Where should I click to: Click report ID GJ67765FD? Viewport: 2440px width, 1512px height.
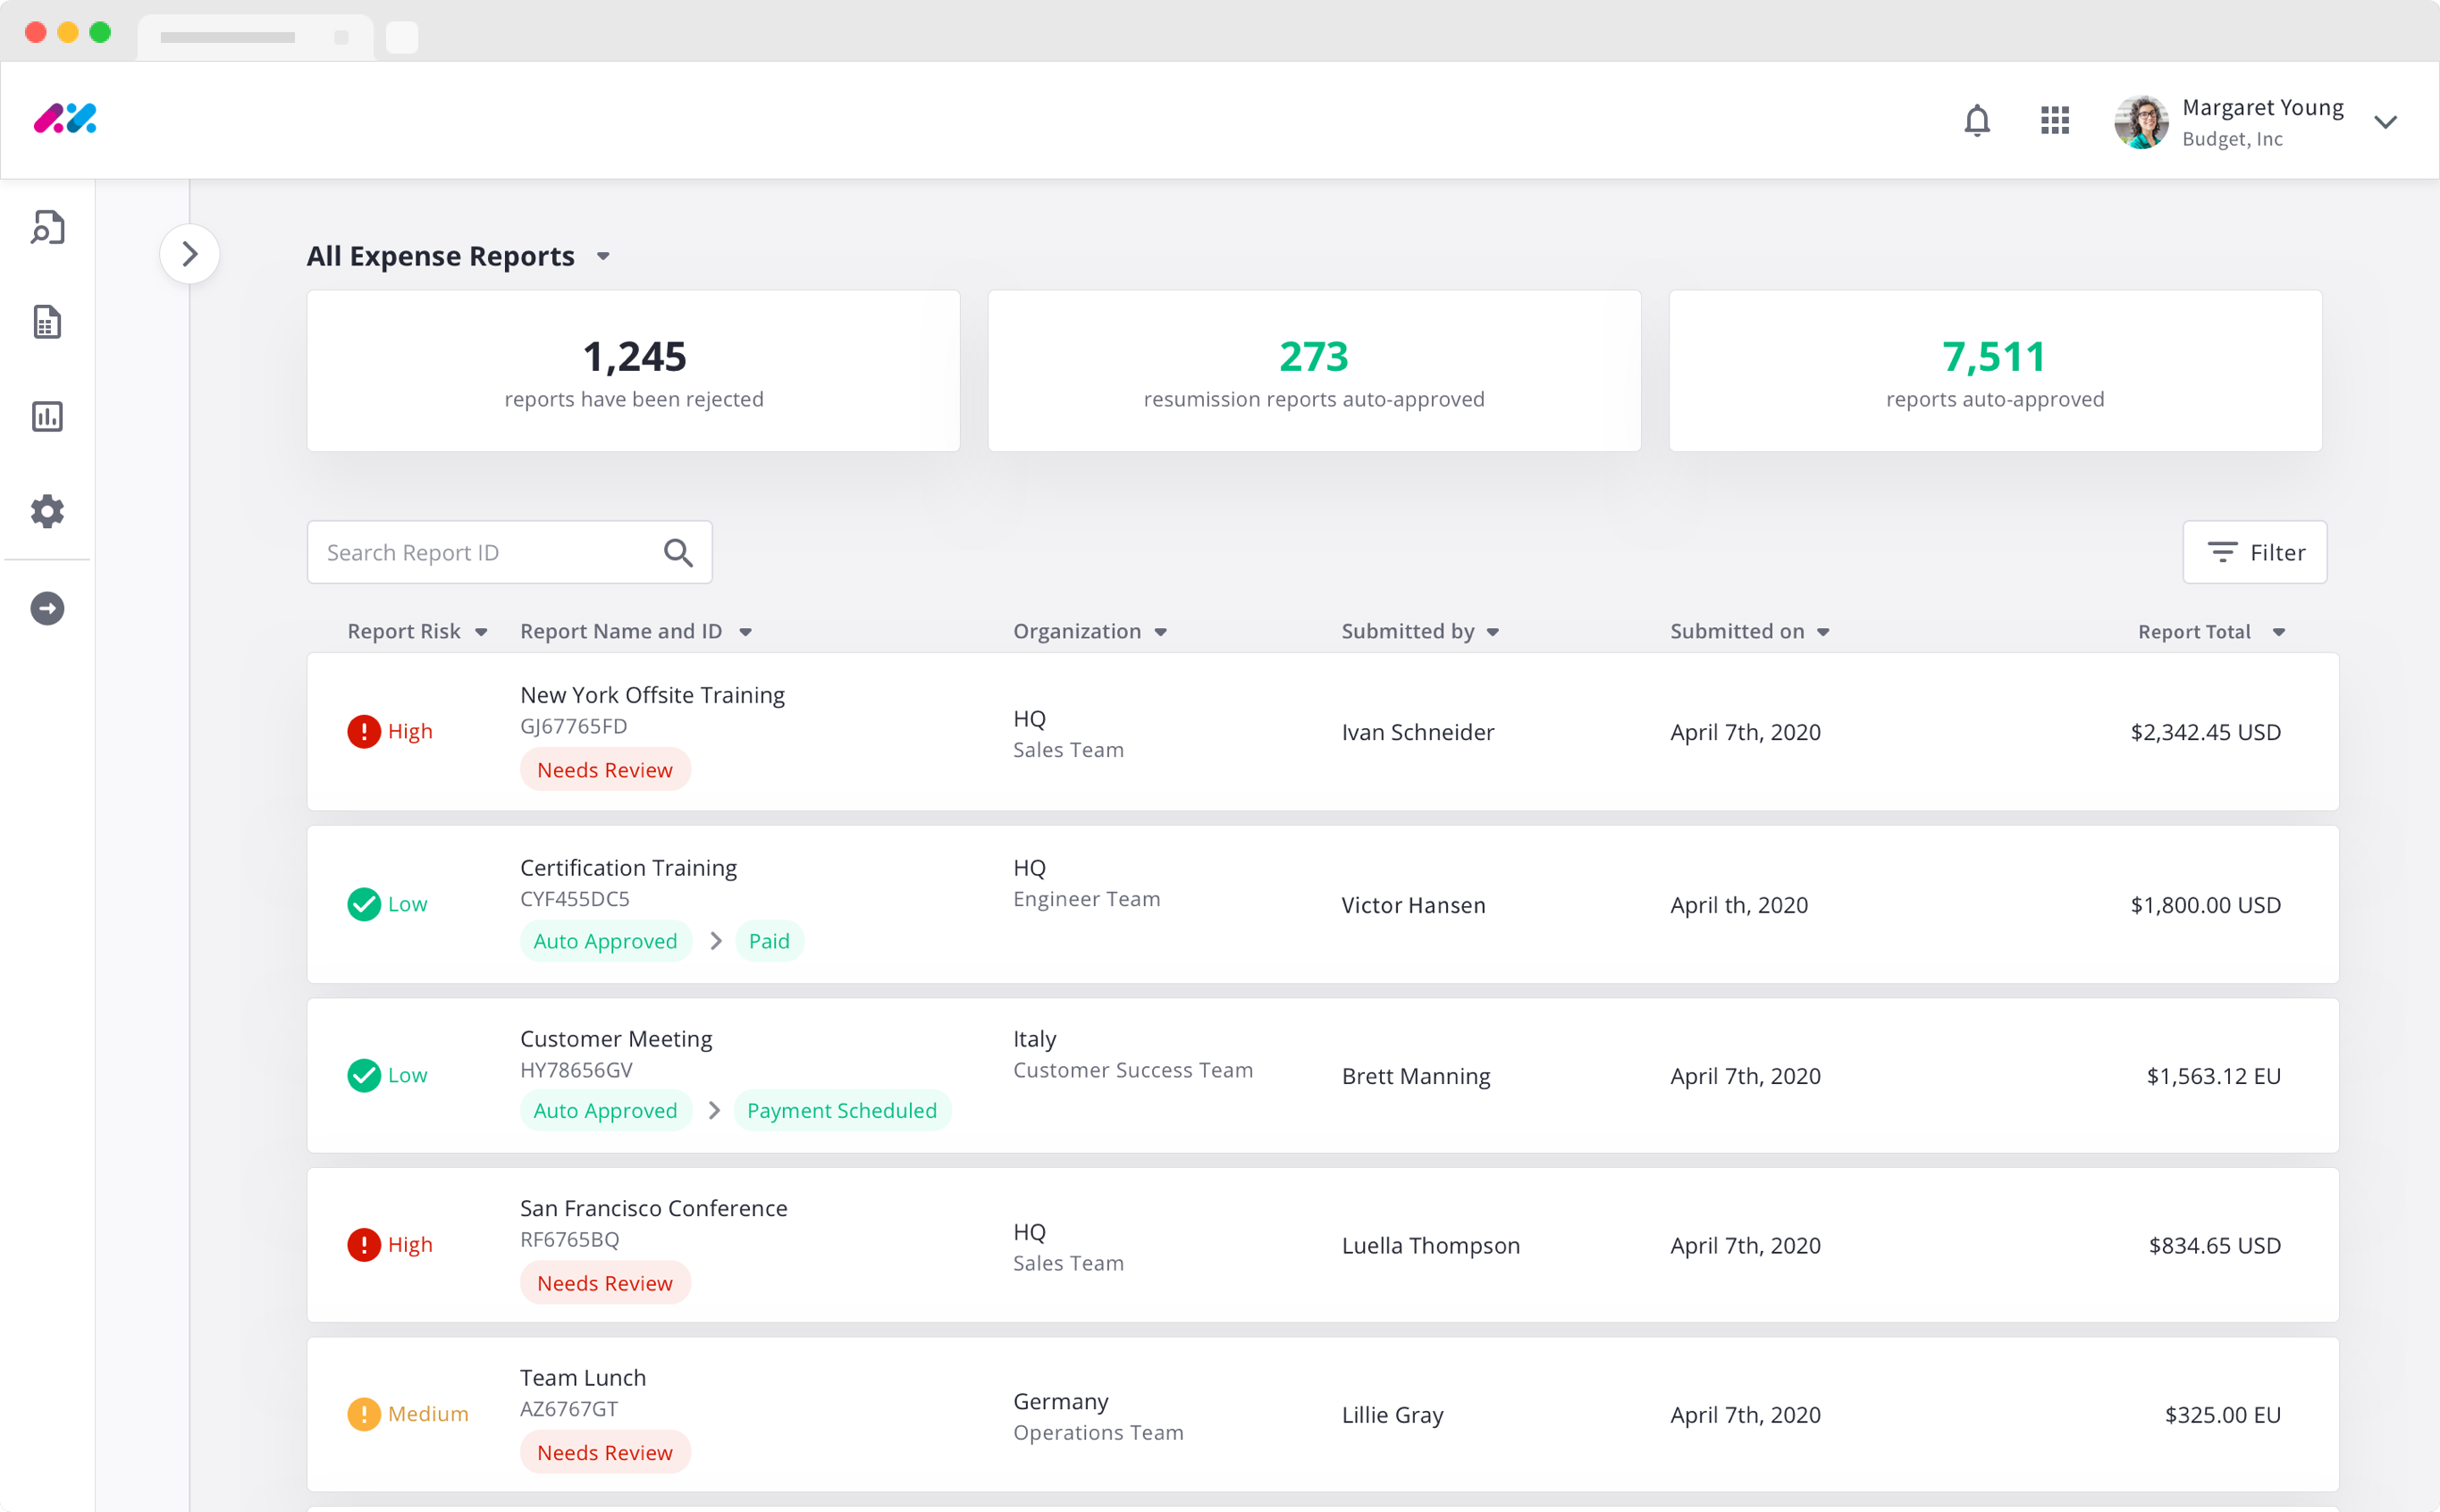tap(574, 726)
